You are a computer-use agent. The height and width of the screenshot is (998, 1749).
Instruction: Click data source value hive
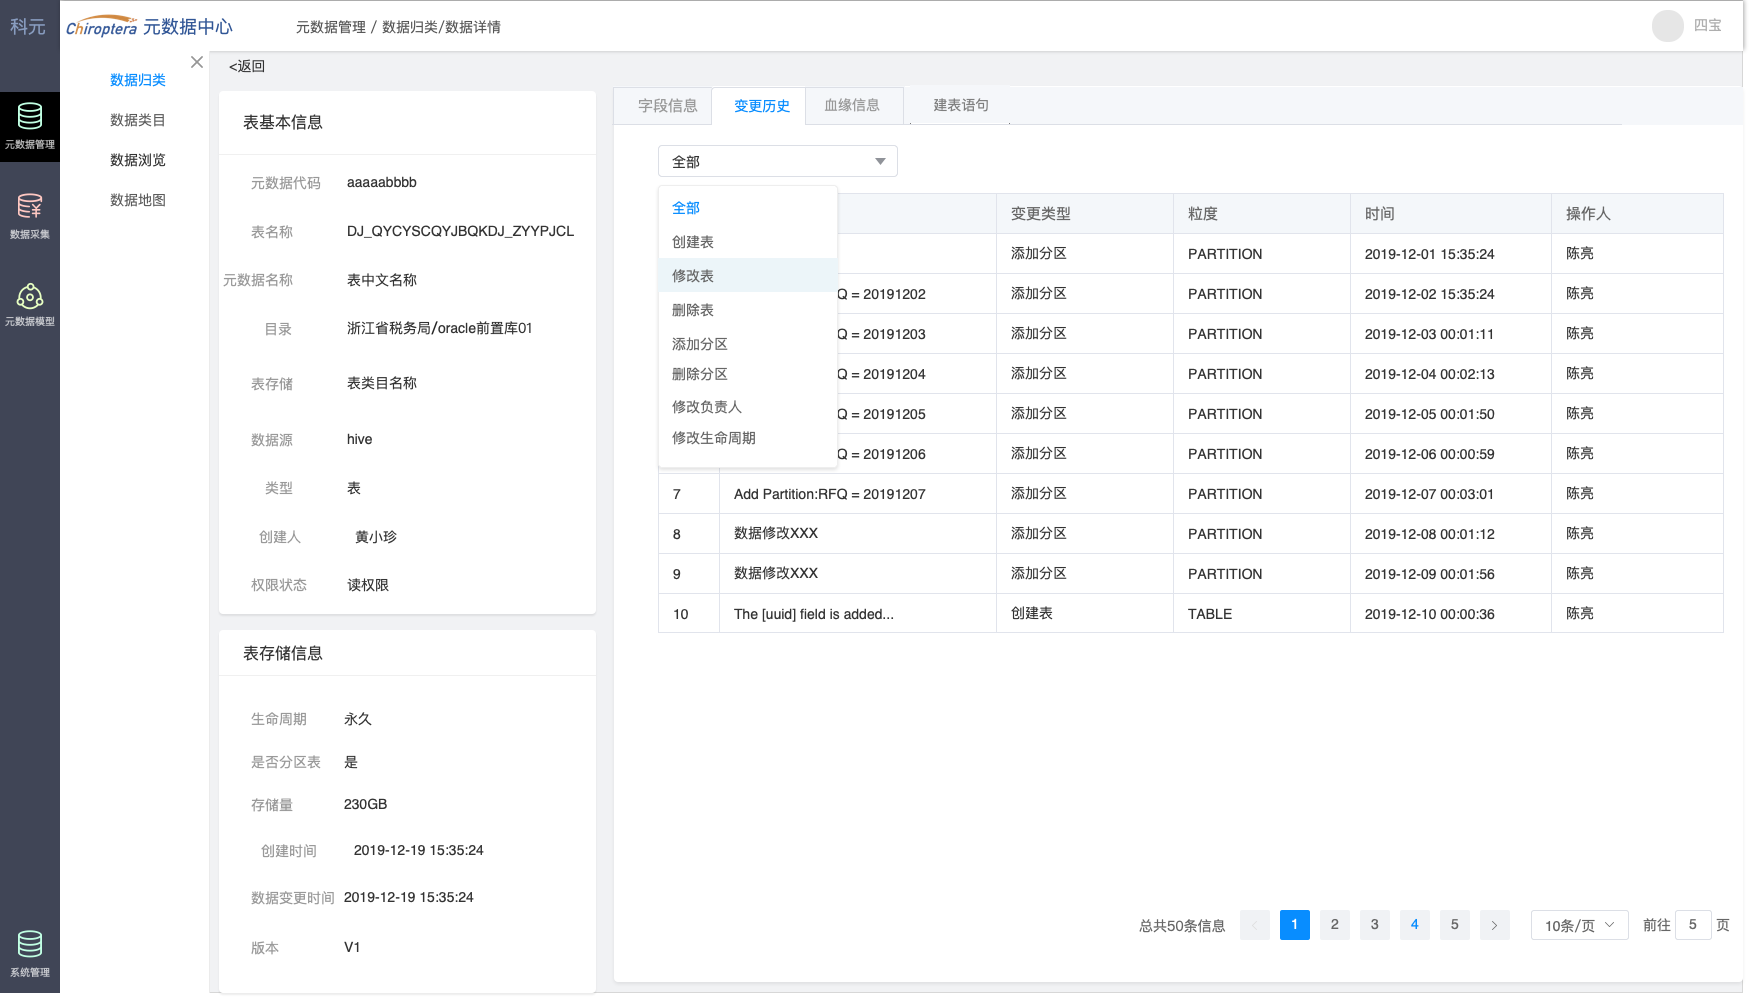point(360,439)
